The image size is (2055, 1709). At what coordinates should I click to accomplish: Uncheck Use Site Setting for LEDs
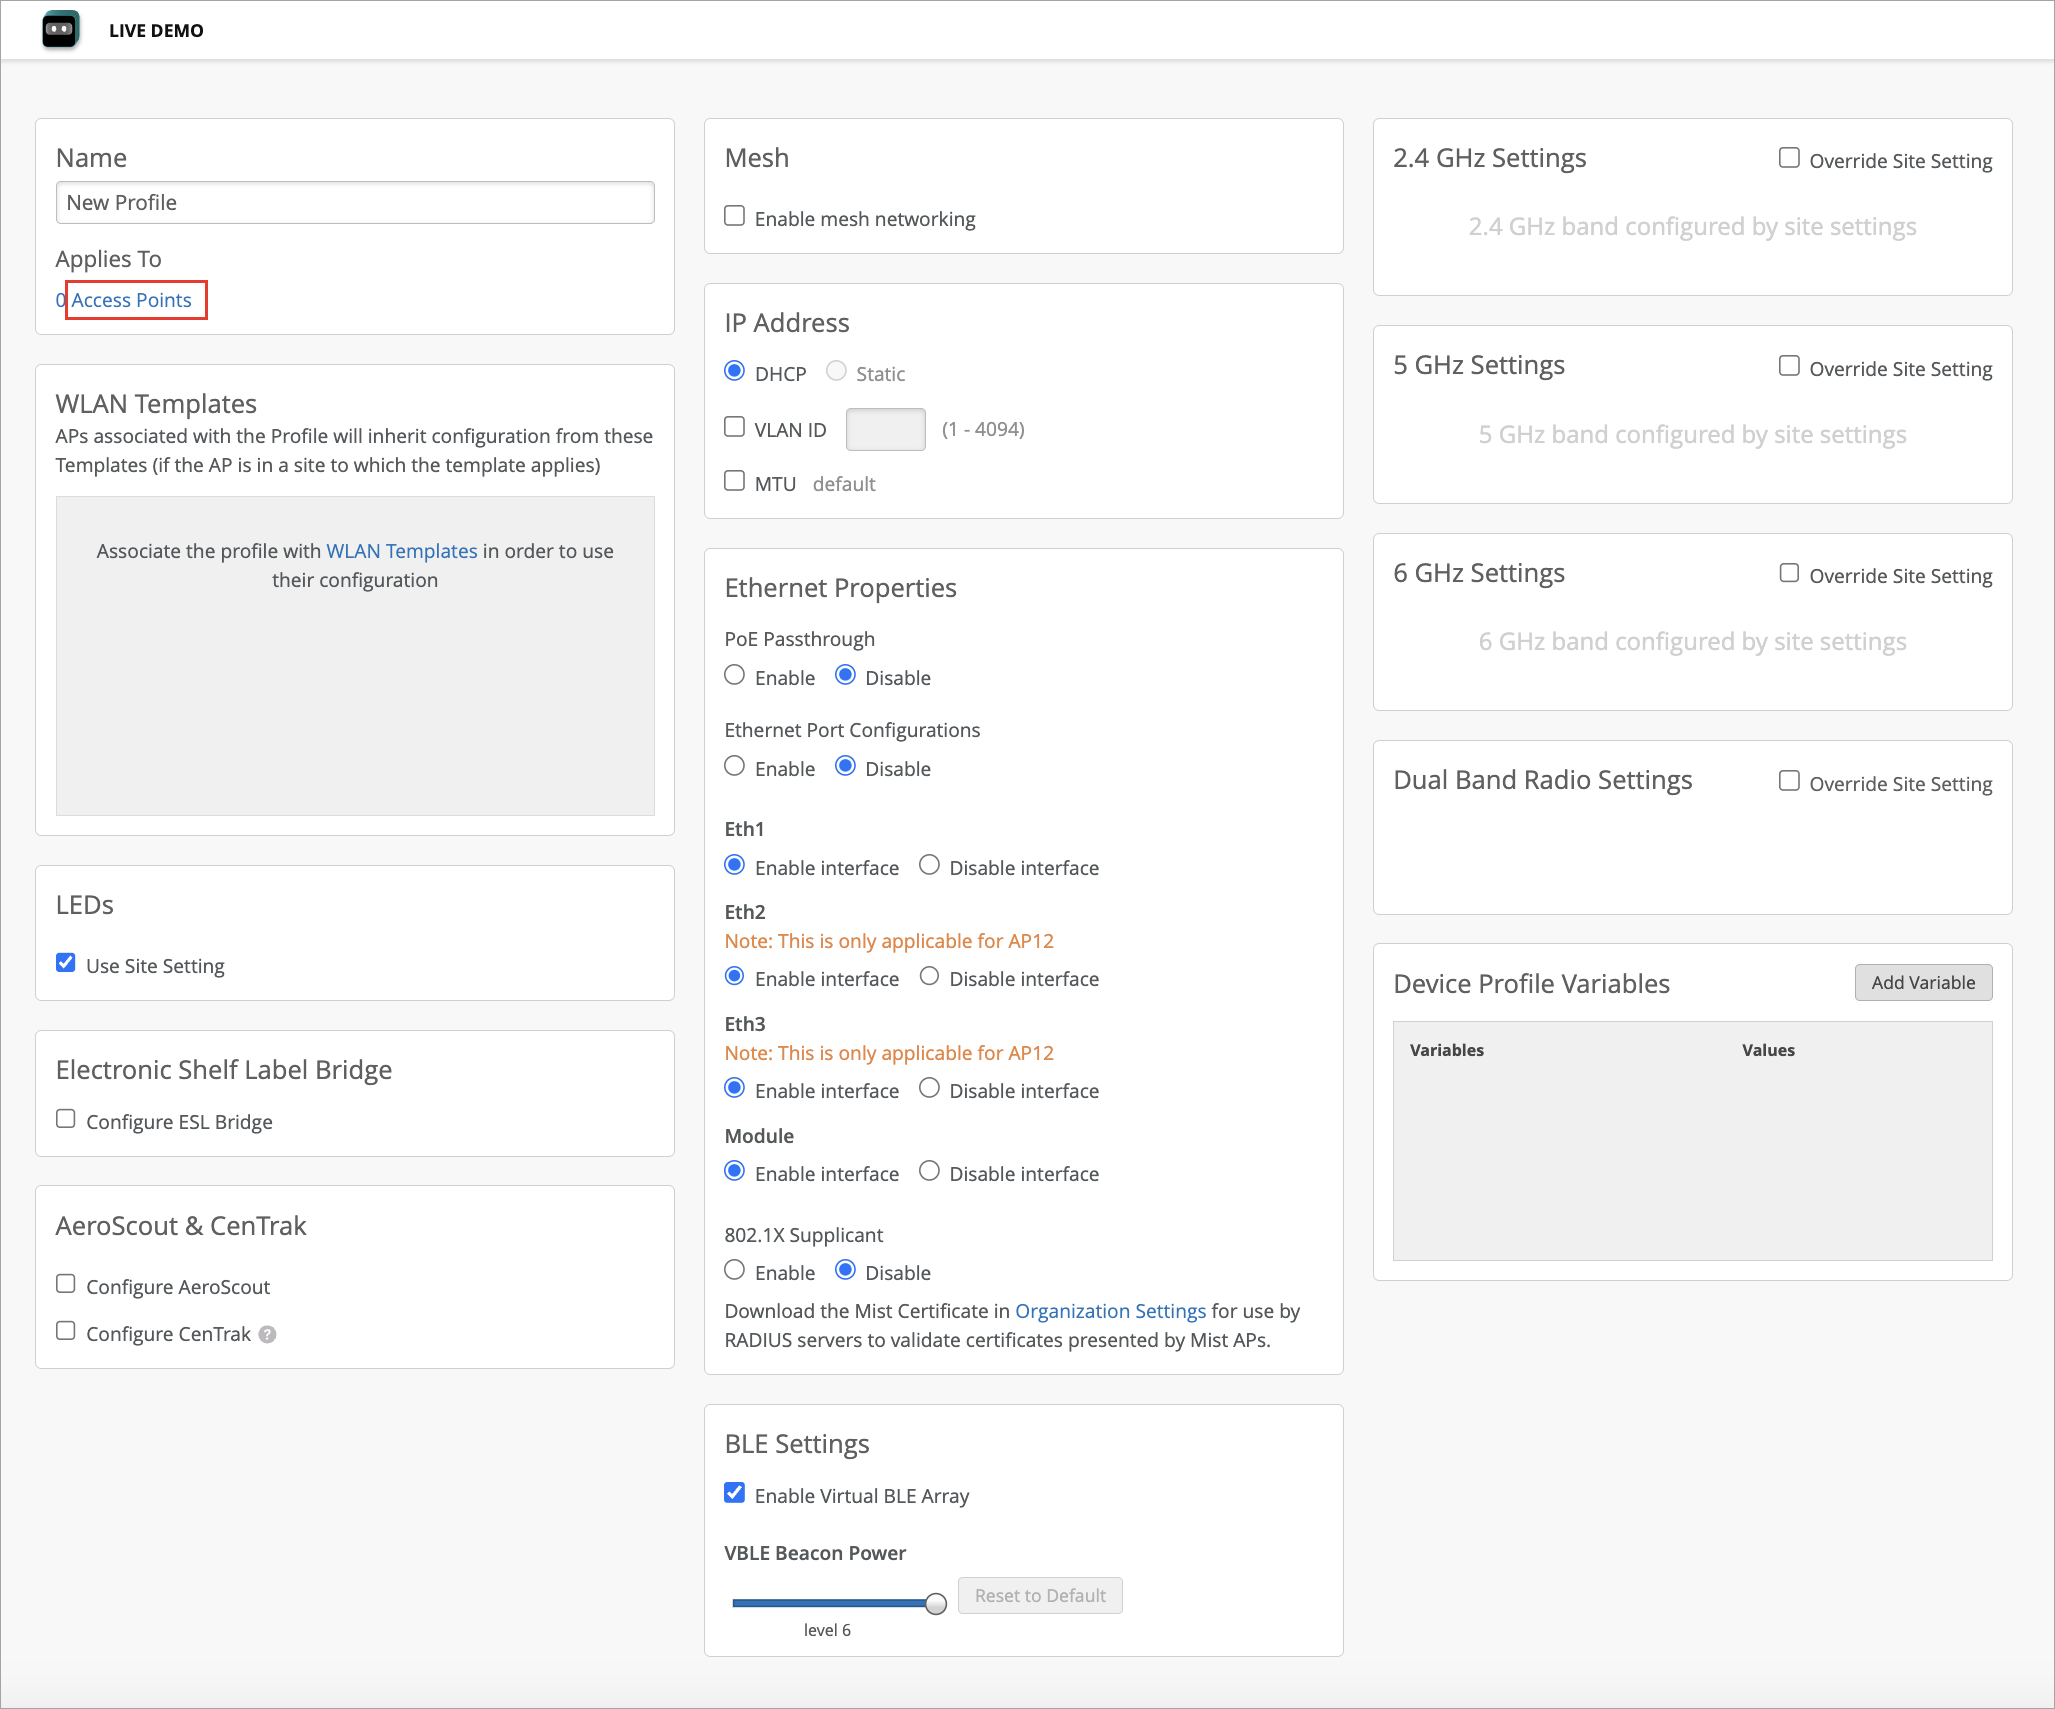66,964
